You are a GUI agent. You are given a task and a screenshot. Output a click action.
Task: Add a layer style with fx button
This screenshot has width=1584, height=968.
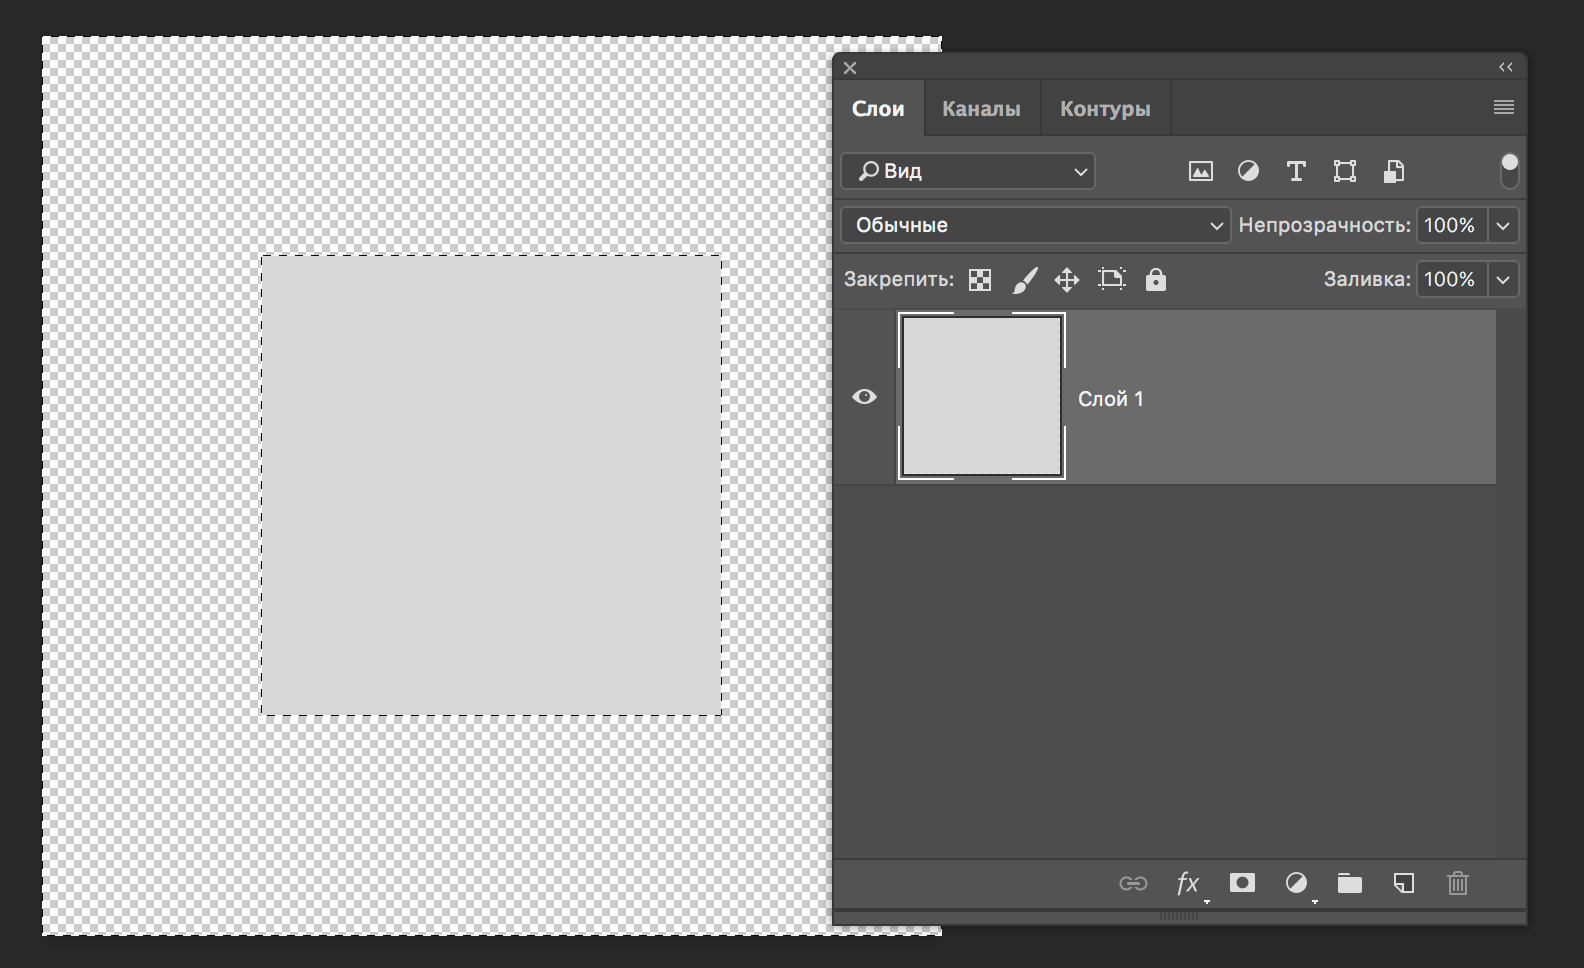pyautogui.click(x=1188, y=883)
